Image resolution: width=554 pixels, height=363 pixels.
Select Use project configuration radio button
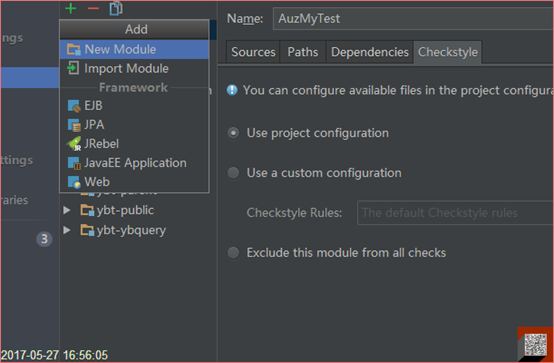[x=233, y=133]
